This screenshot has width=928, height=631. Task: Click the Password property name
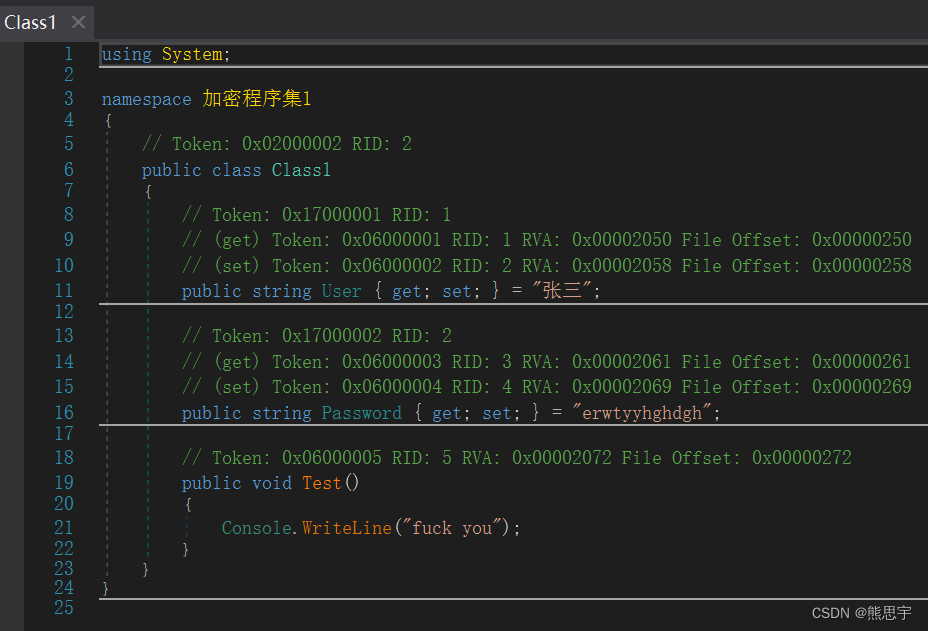point(362,413)
